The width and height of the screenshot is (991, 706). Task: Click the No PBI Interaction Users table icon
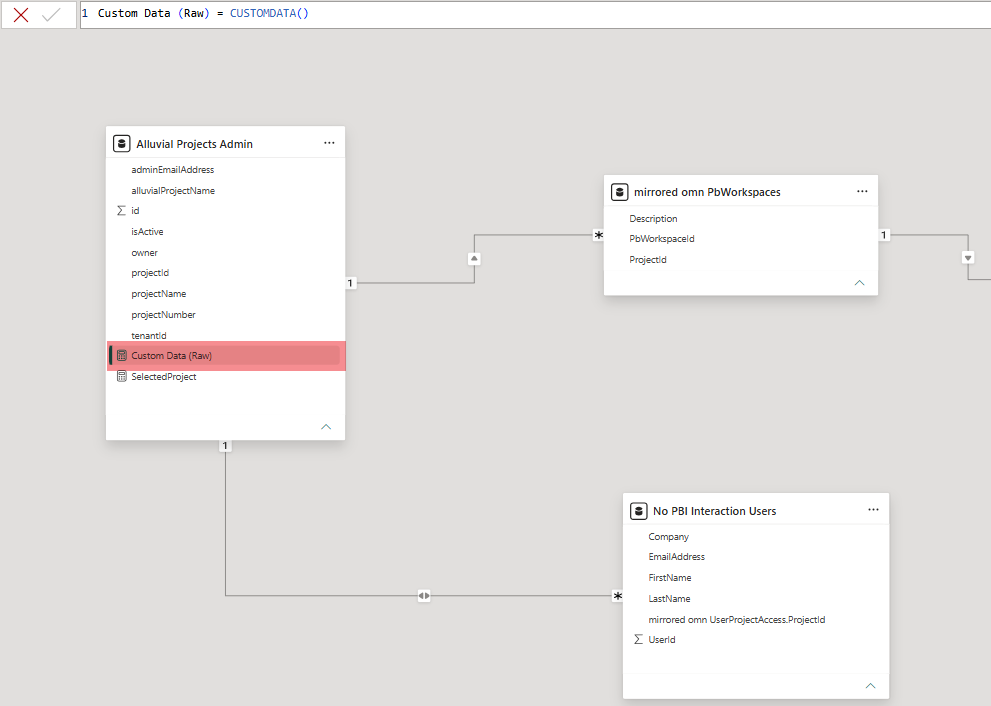pos(638,511)
